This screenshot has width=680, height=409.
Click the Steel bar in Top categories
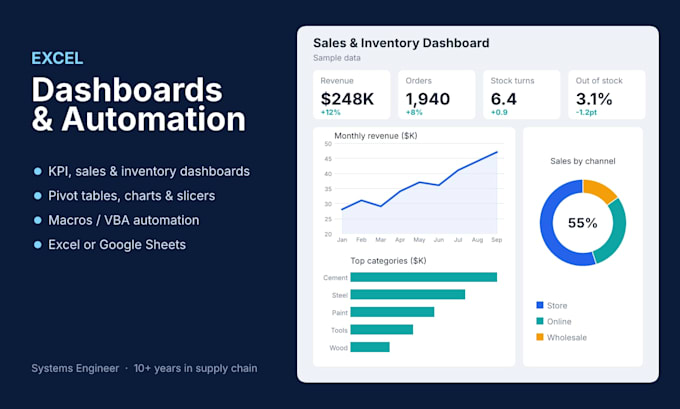[408, 294]
